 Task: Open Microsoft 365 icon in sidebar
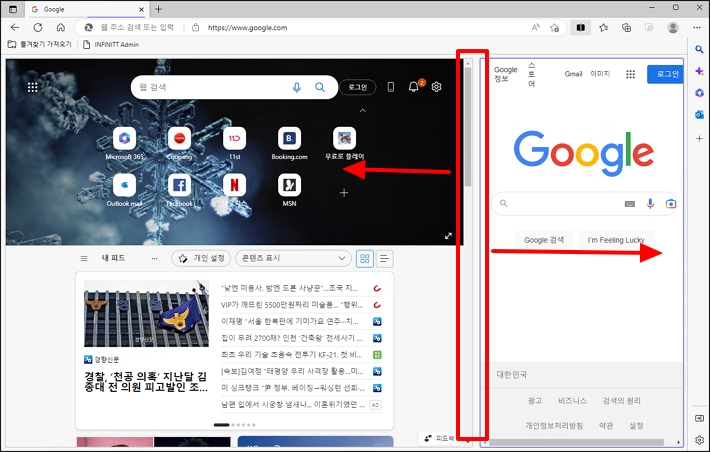[699, 93]
